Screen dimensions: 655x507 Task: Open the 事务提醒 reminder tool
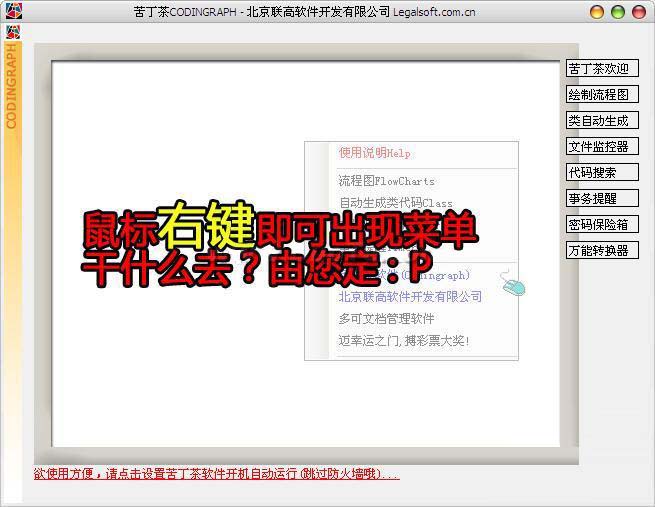601,199
